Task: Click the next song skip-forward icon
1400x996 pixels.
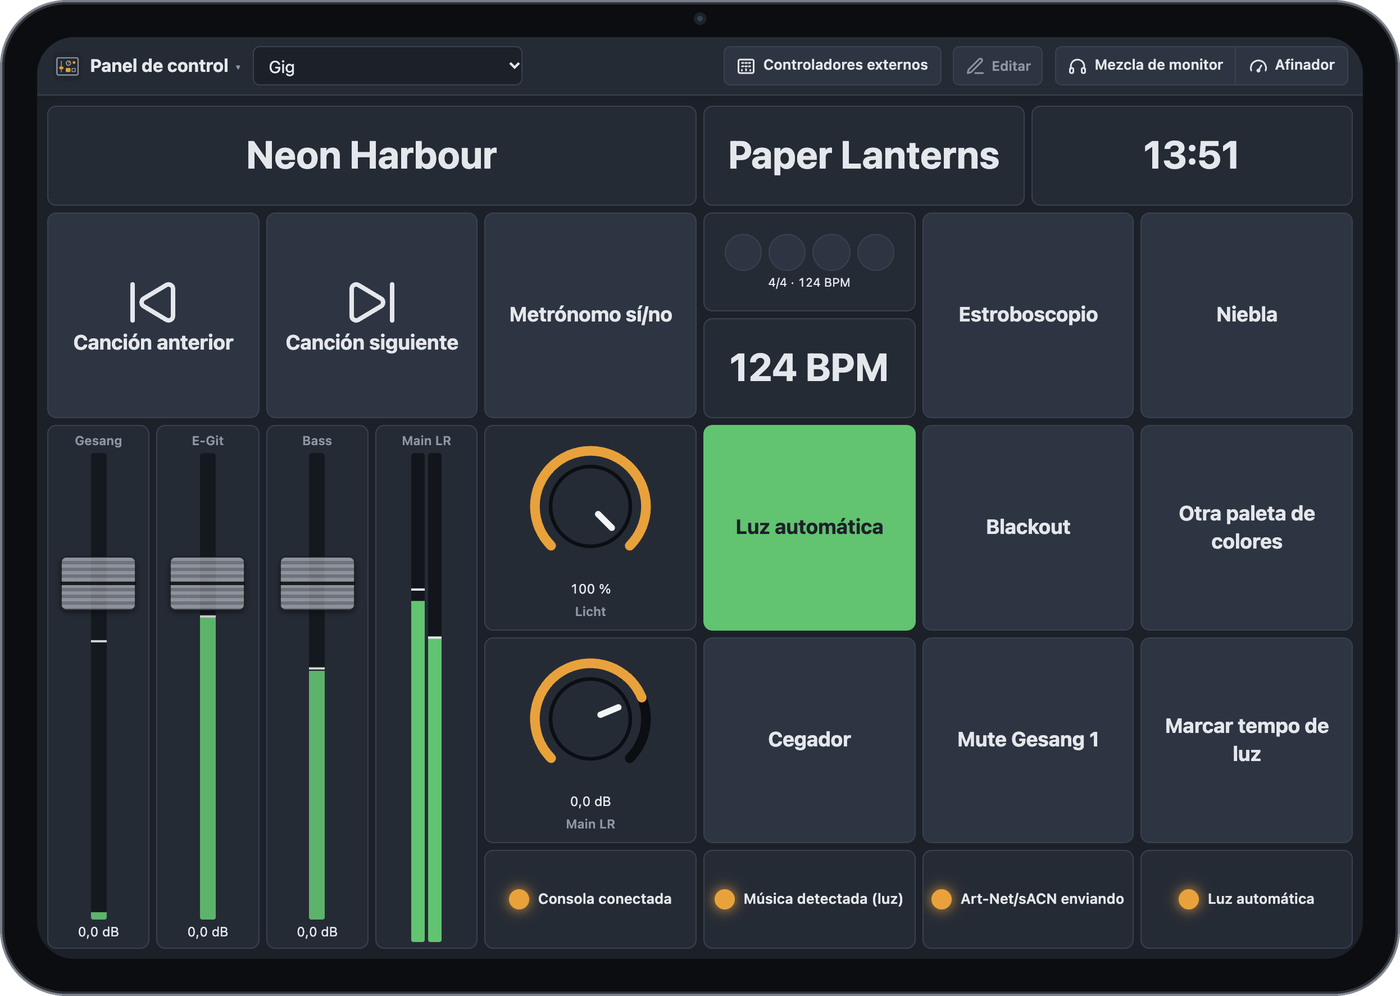Action: [372, 302]
